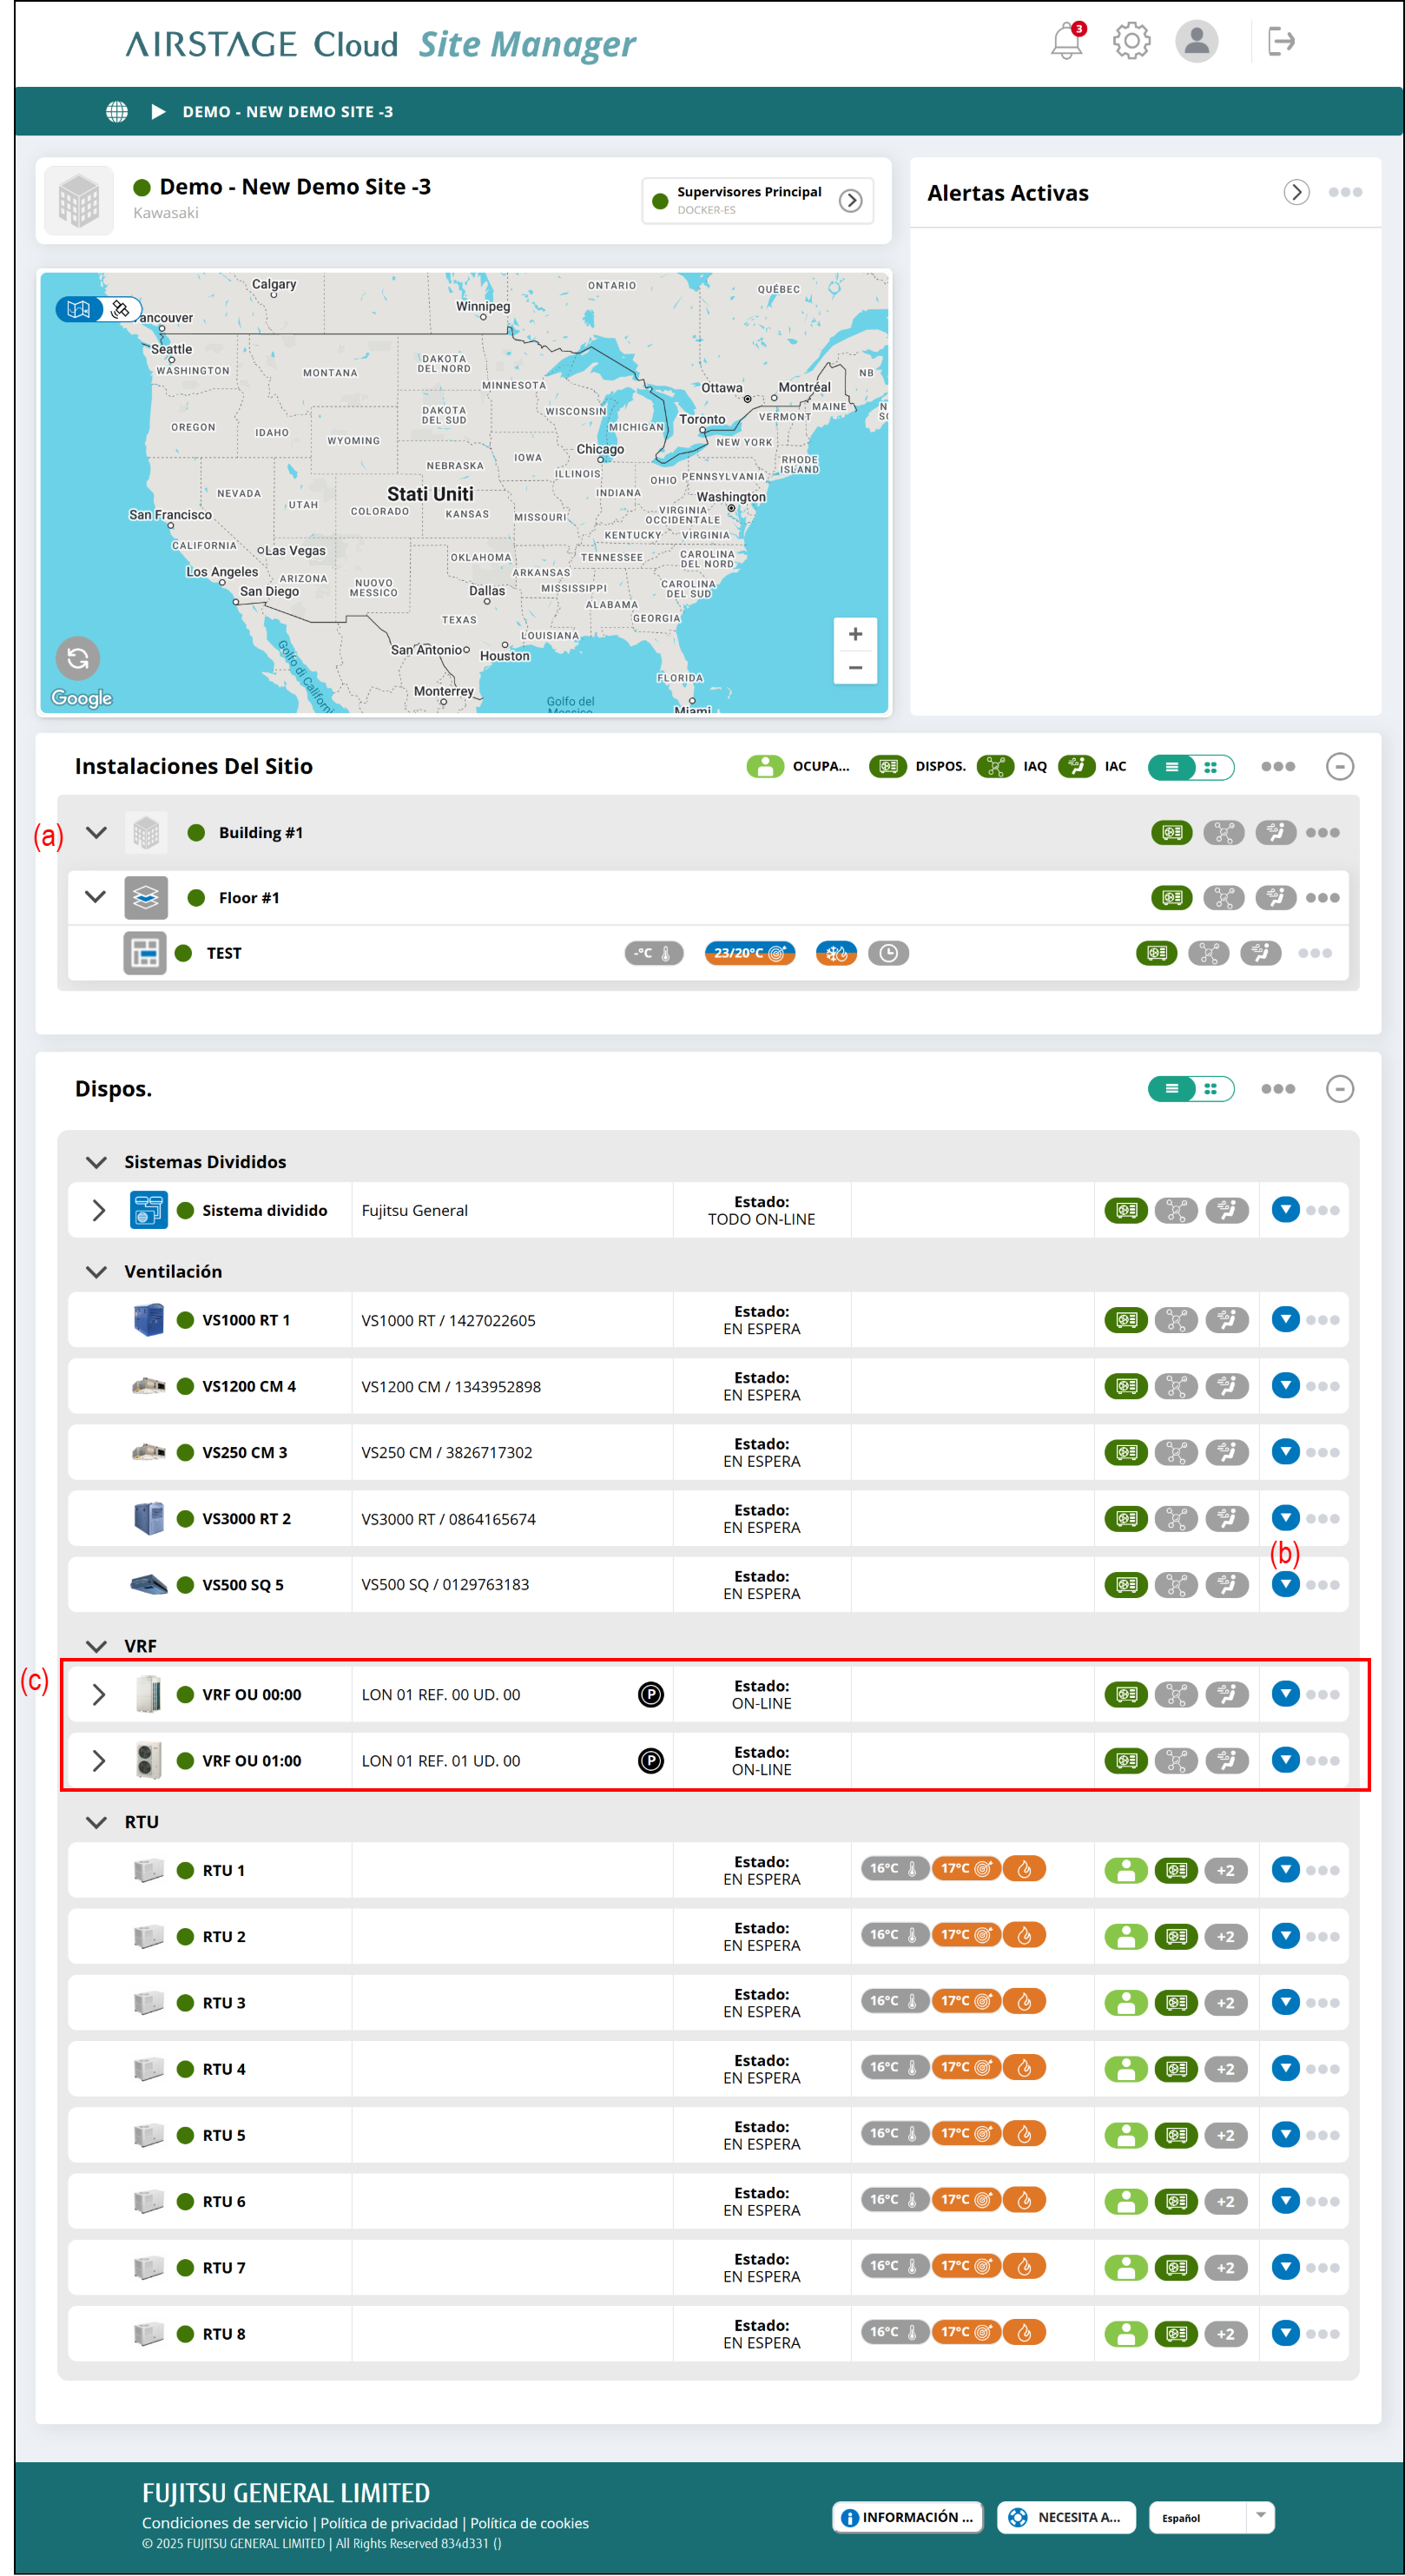
Task: Open the Alertas Activas three-dot menu
Action: pyautogui.click(x=1345, y=192)
